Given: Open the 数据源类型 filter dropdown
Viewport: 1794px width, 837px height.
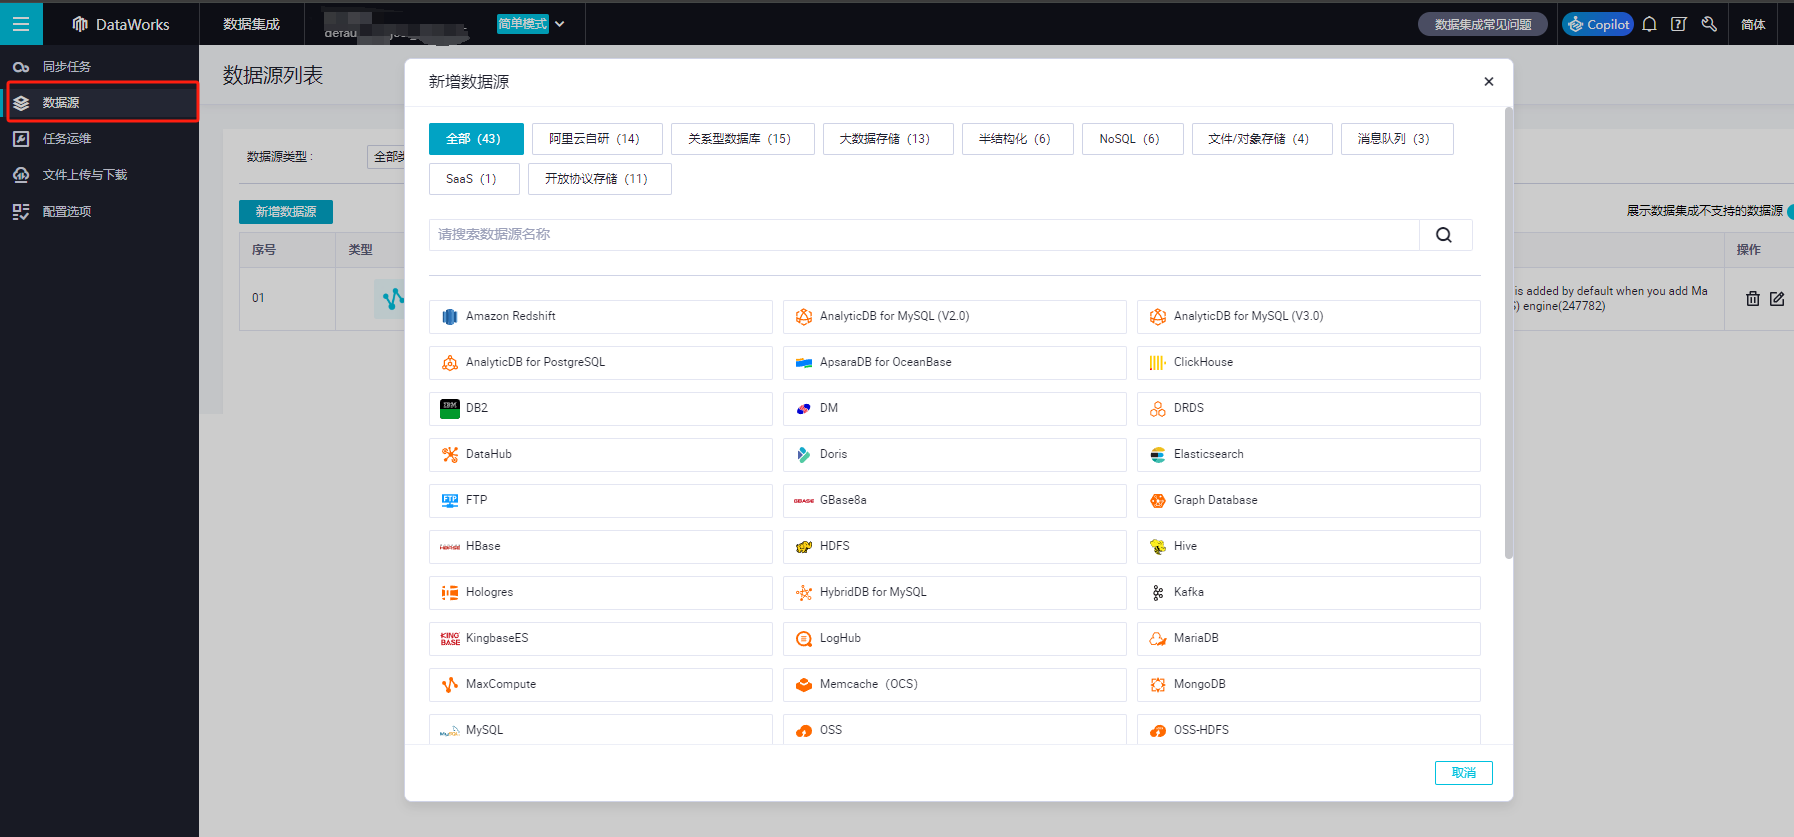Looking at the screenshot, I should point(386,157).
